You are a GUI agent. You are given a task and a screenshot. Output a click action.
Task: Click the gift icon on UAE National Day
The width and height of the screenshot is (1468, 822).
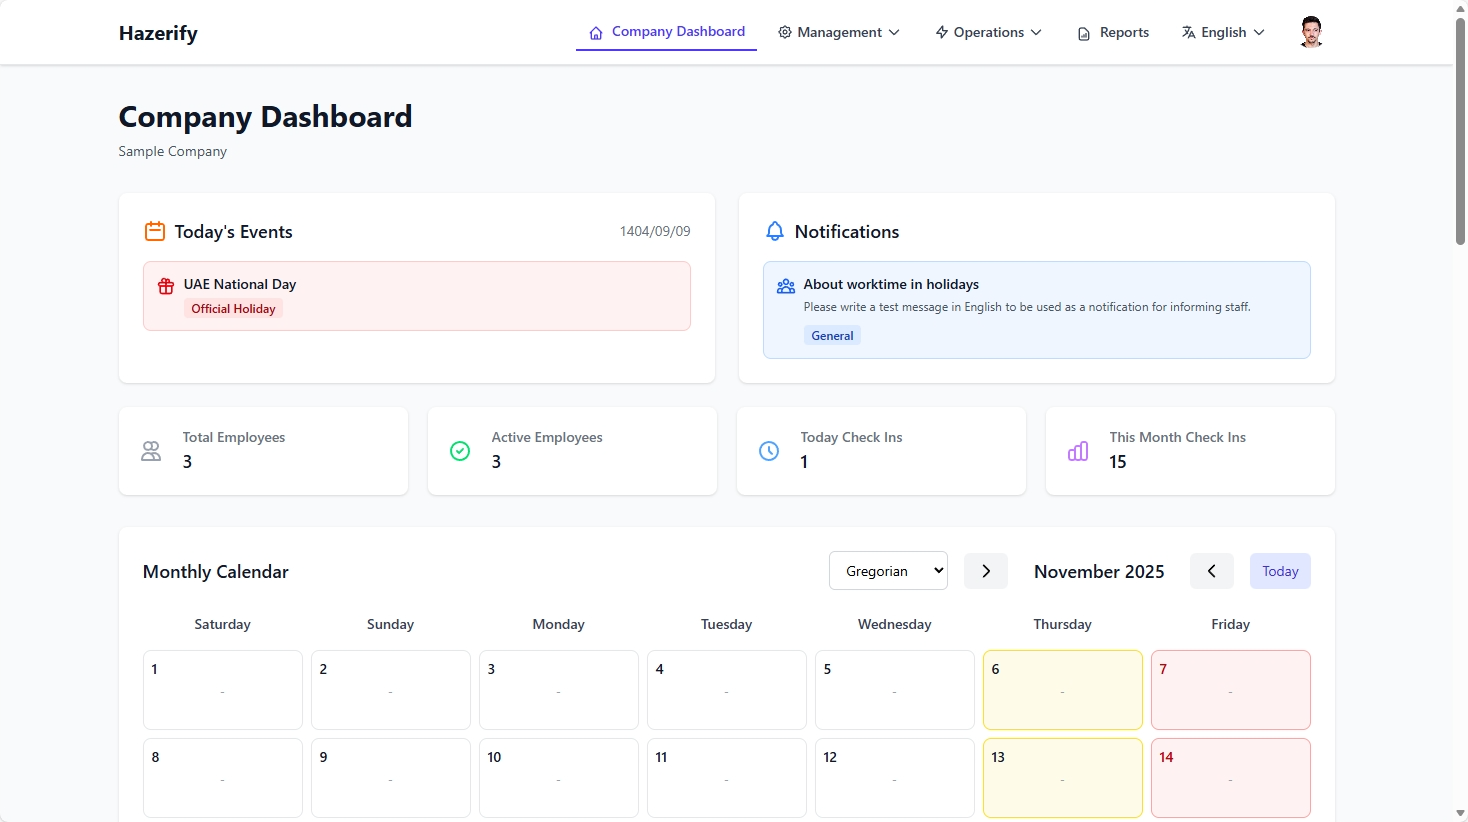click(166, 285)
